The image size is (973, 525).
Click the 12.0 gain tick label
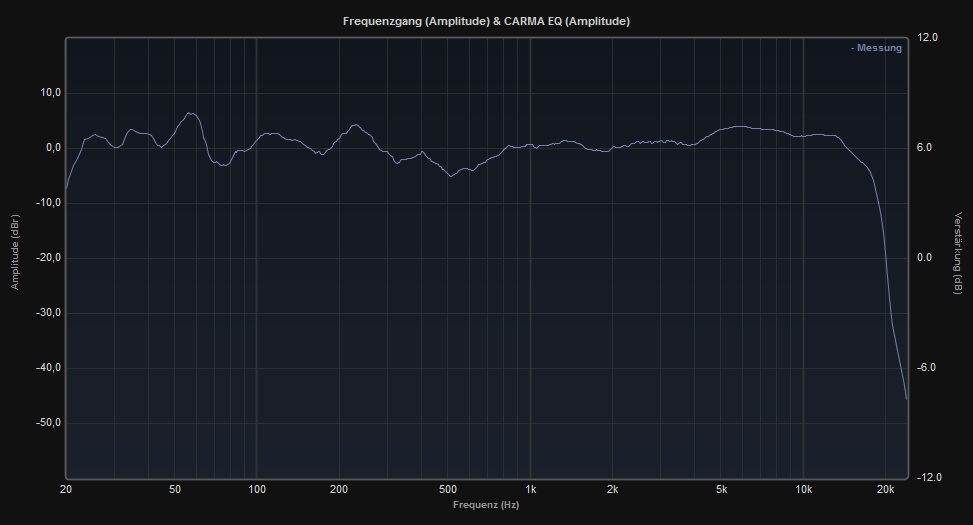[927, 38]
